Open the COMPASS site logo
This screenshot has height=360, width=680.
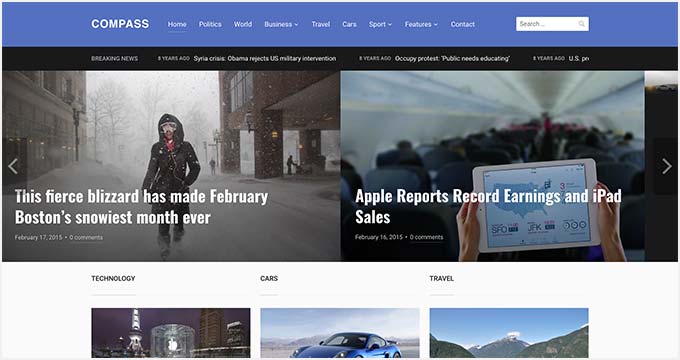pyautogui.click(x=120, y=24)
